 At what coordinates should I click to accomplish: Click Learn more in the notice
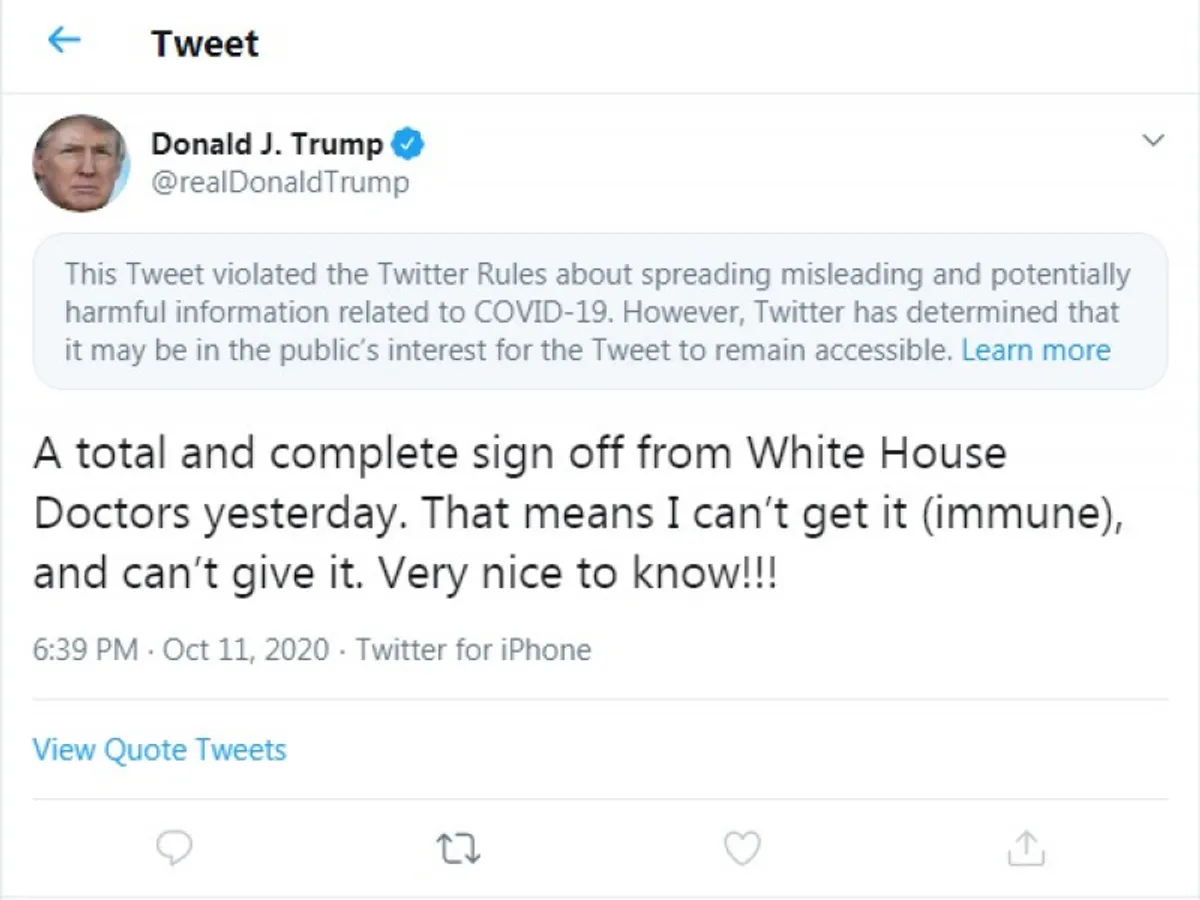point(1035,350)
